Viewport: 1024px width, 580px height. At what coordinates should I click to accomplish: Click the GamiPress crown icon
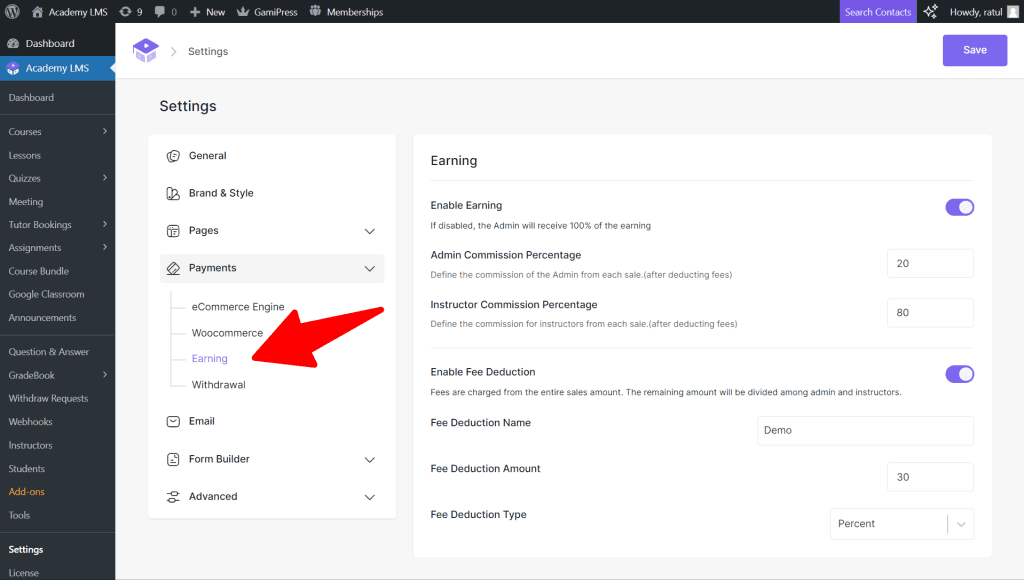242,12
